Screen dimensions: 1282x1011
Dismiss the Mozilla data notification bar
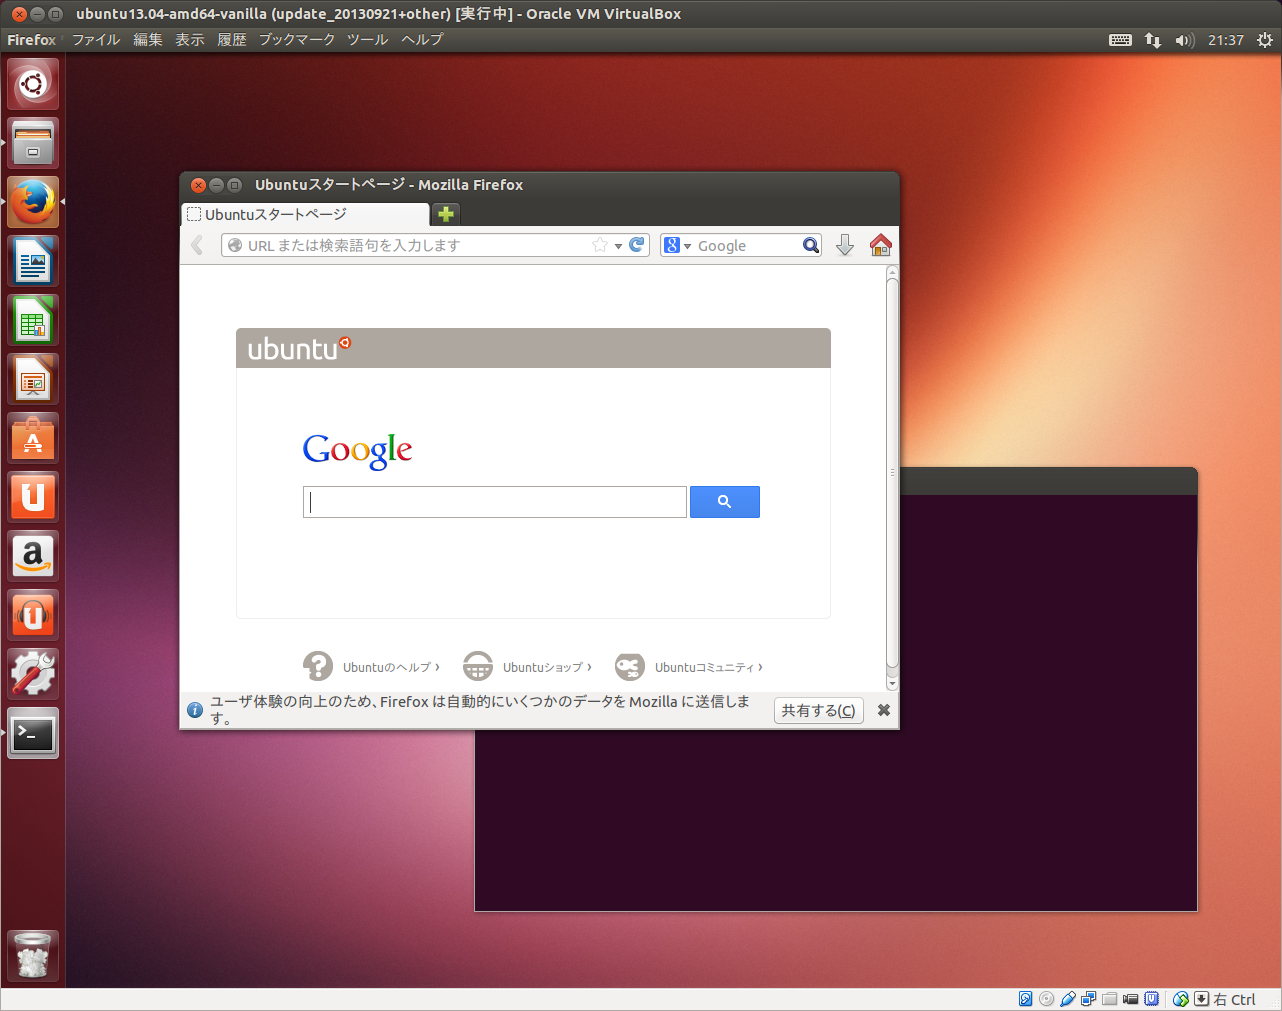(884, 710)
